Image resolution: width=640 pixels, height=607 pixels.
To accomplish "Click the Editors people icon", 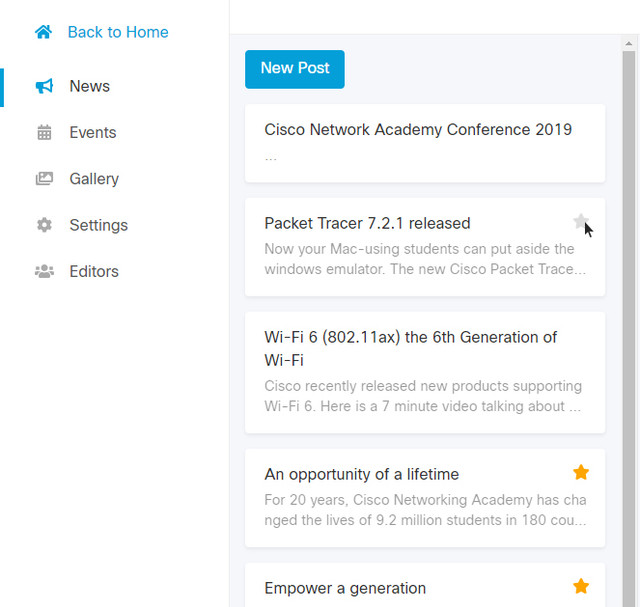I will 44,271.
